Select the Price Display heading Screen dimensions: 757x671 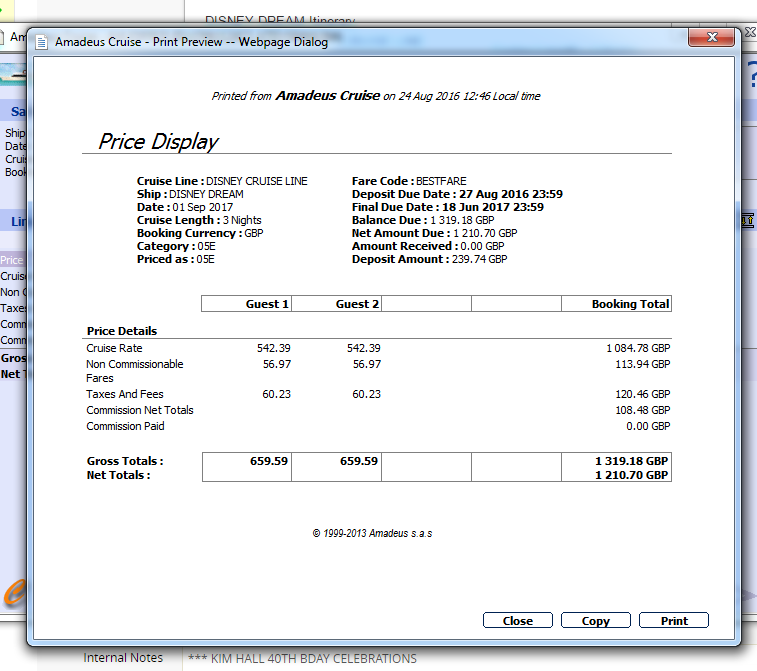click(158, 141)
